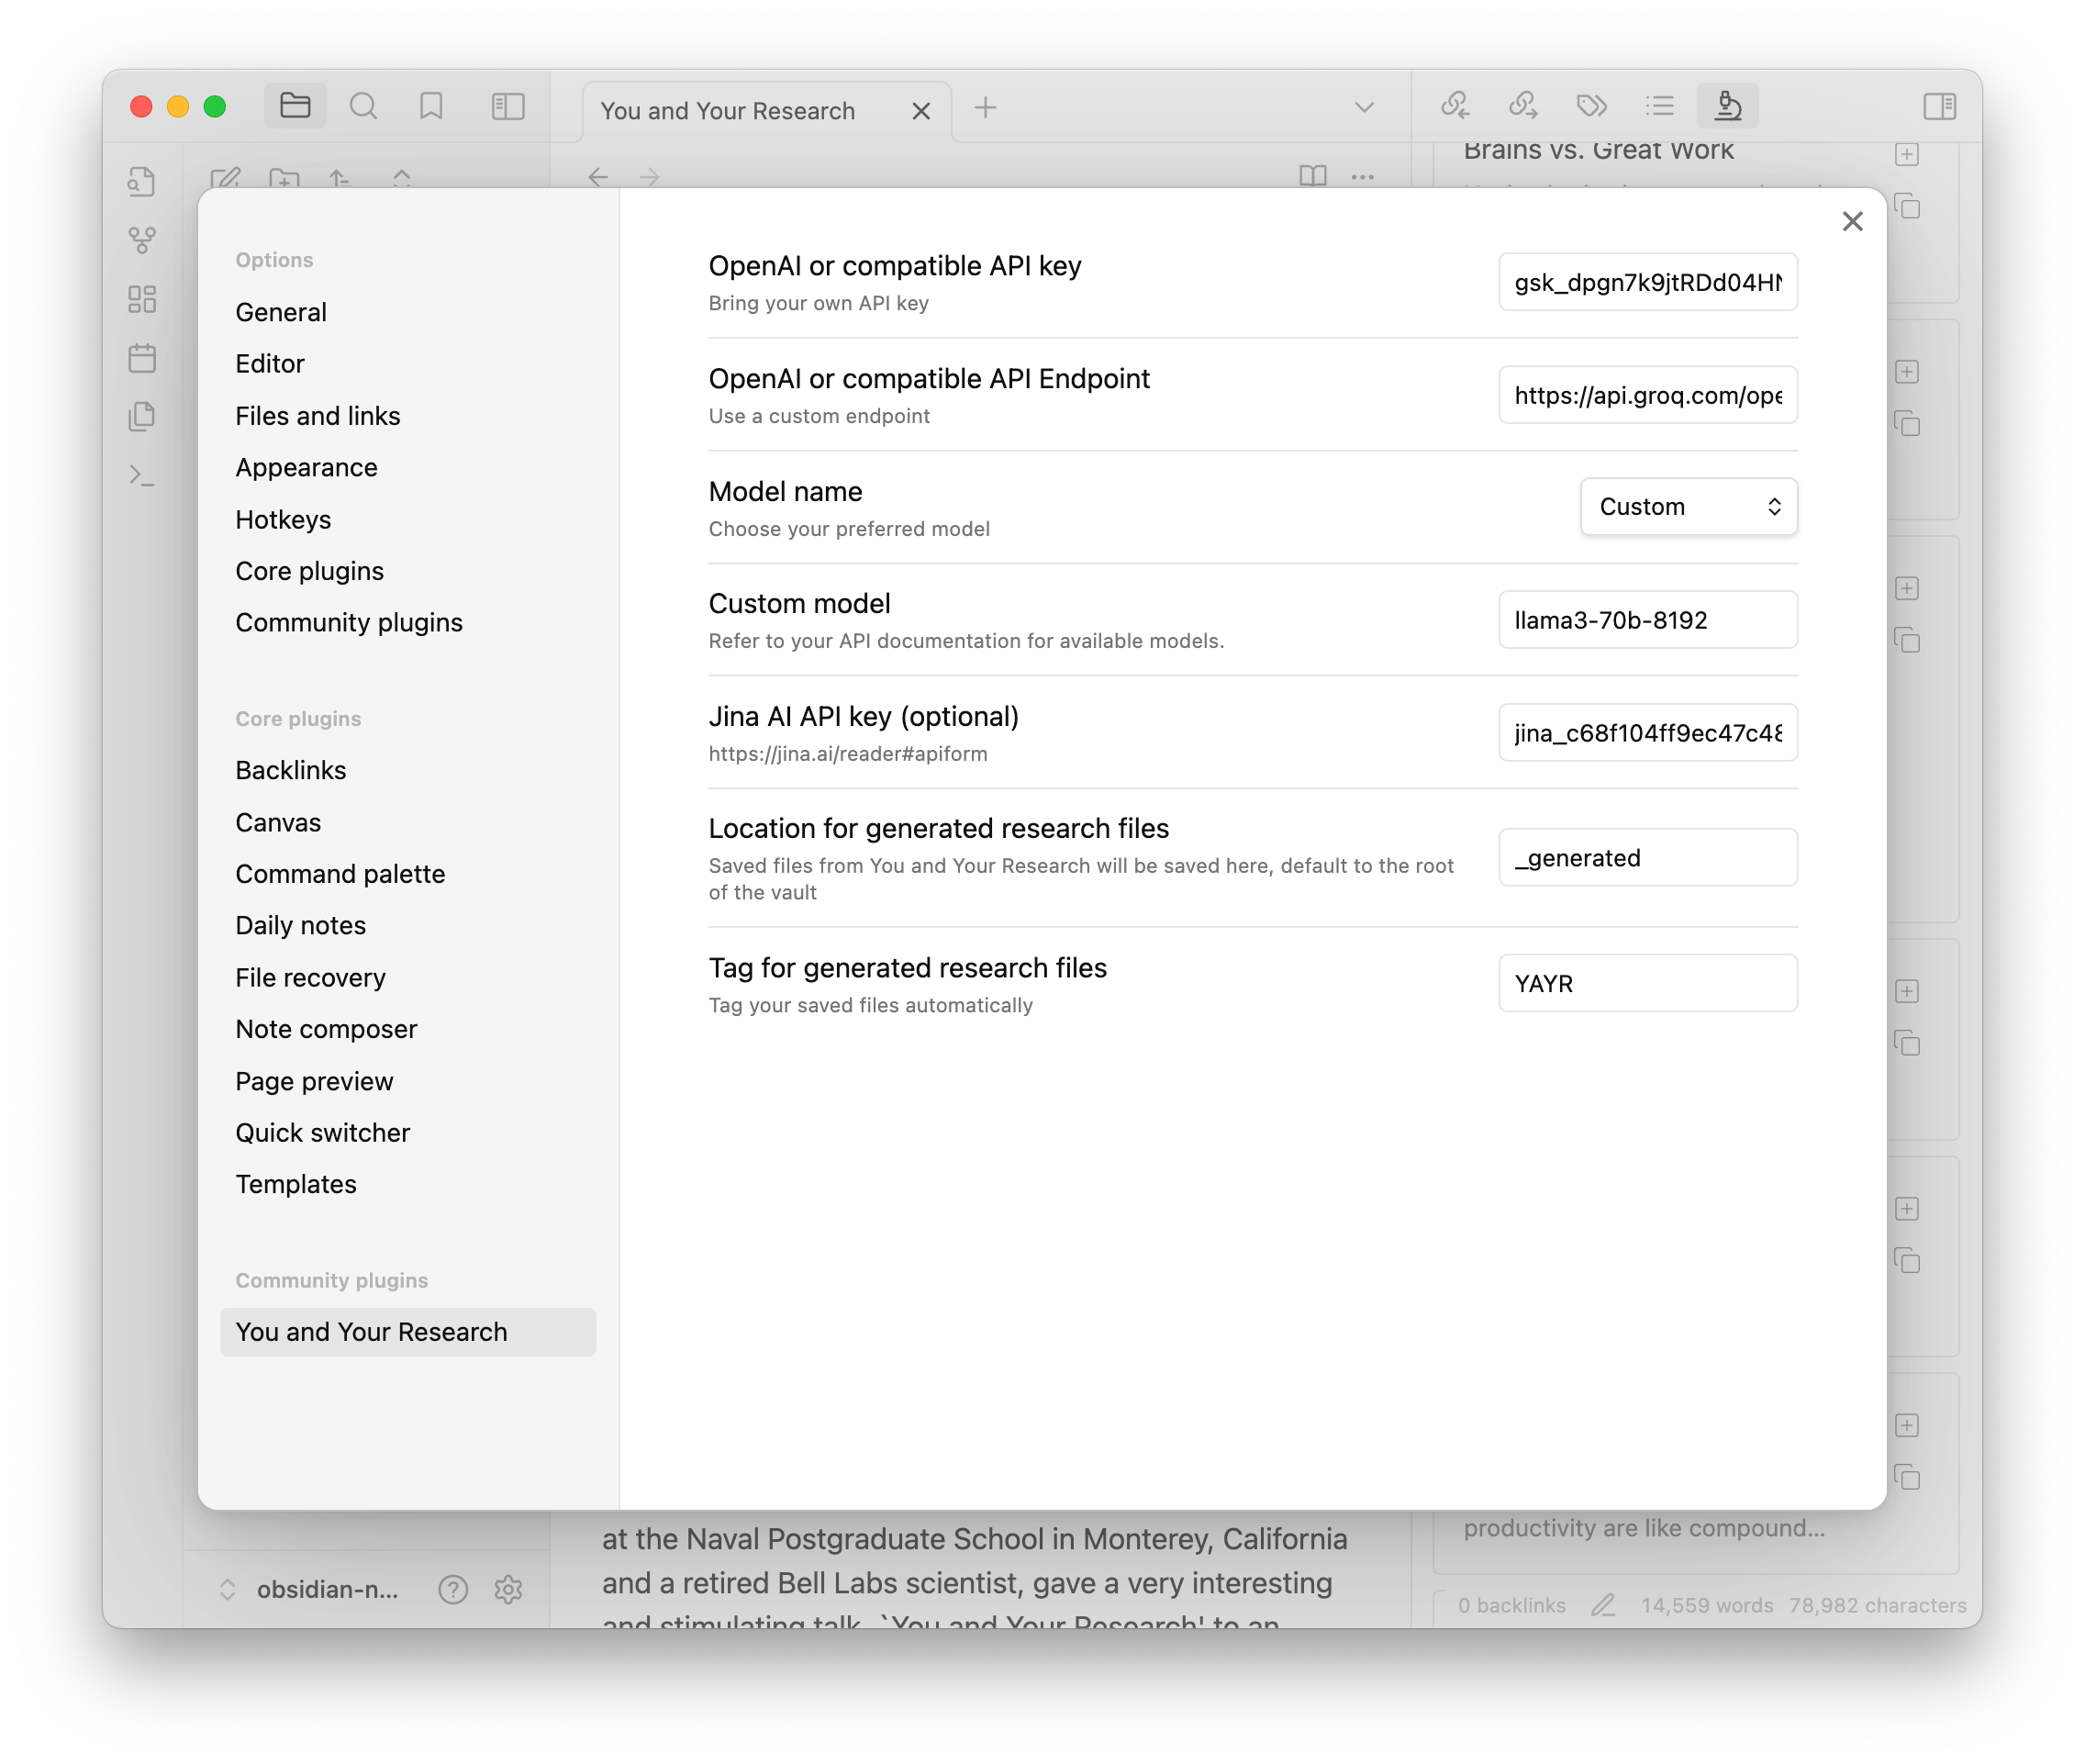Open graph view from the ribbon
The image size is (2085, 1764).
pyautogui.click(x=142, y=240)
